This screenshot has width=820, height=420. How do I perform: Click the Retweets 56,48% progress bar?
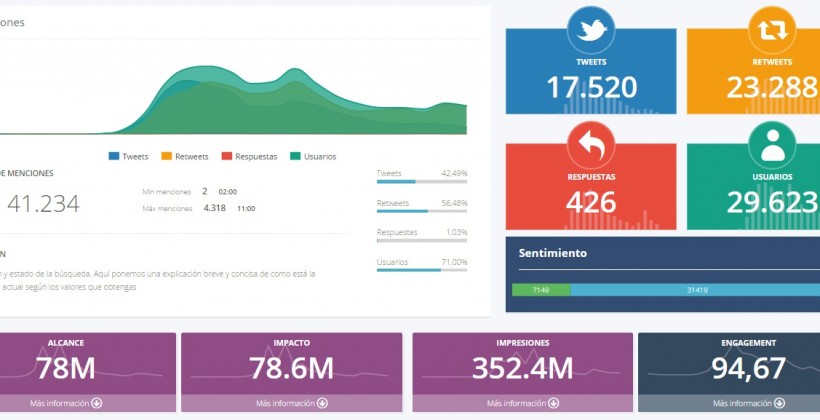422,211
